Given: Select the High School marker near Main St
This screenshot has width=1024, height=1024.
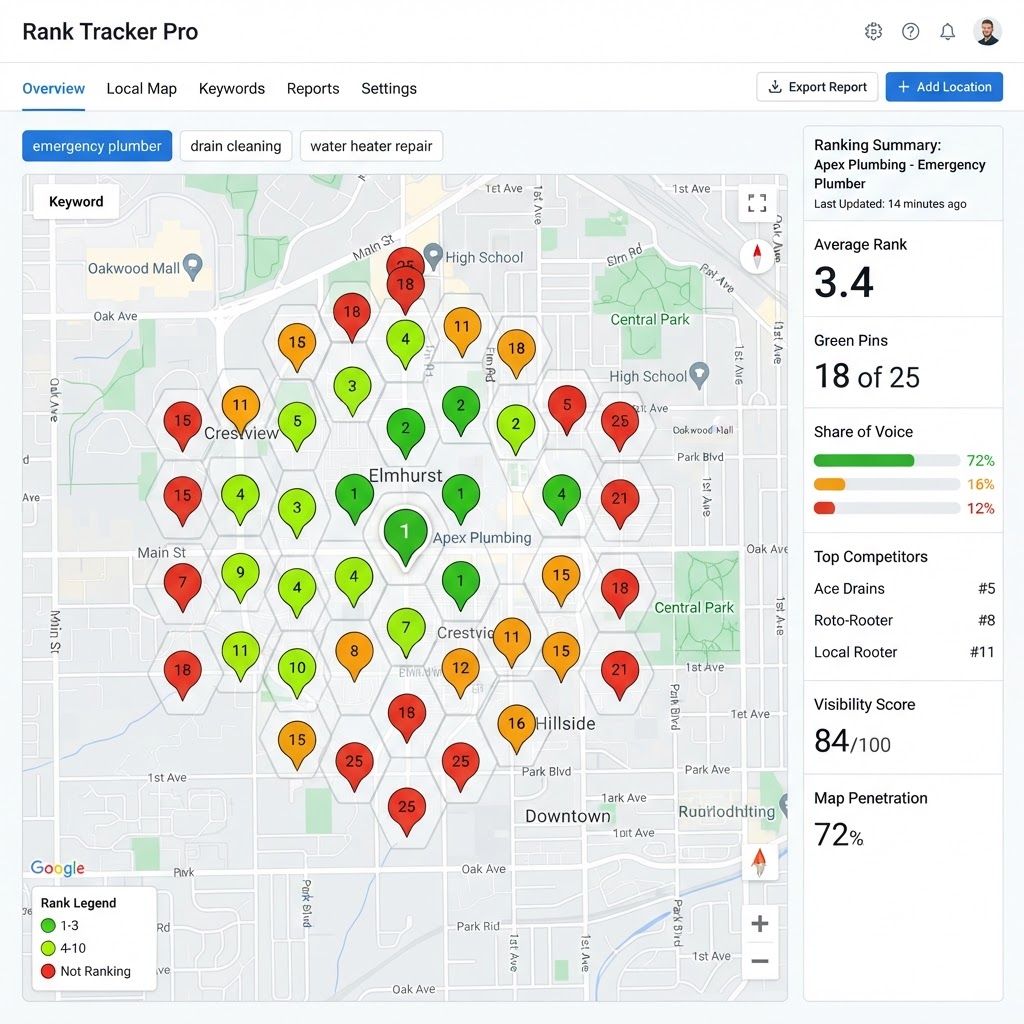Looking at the screenshot, I should coord(433,257).
